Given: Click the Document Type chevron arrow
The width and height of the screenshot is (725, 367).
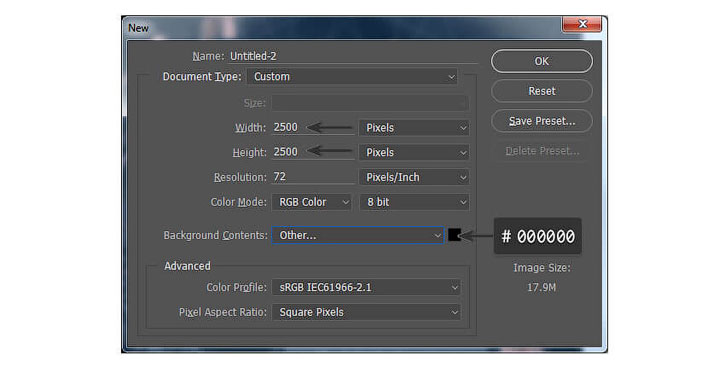Looking at the screenshot, I should coord(451,77).
